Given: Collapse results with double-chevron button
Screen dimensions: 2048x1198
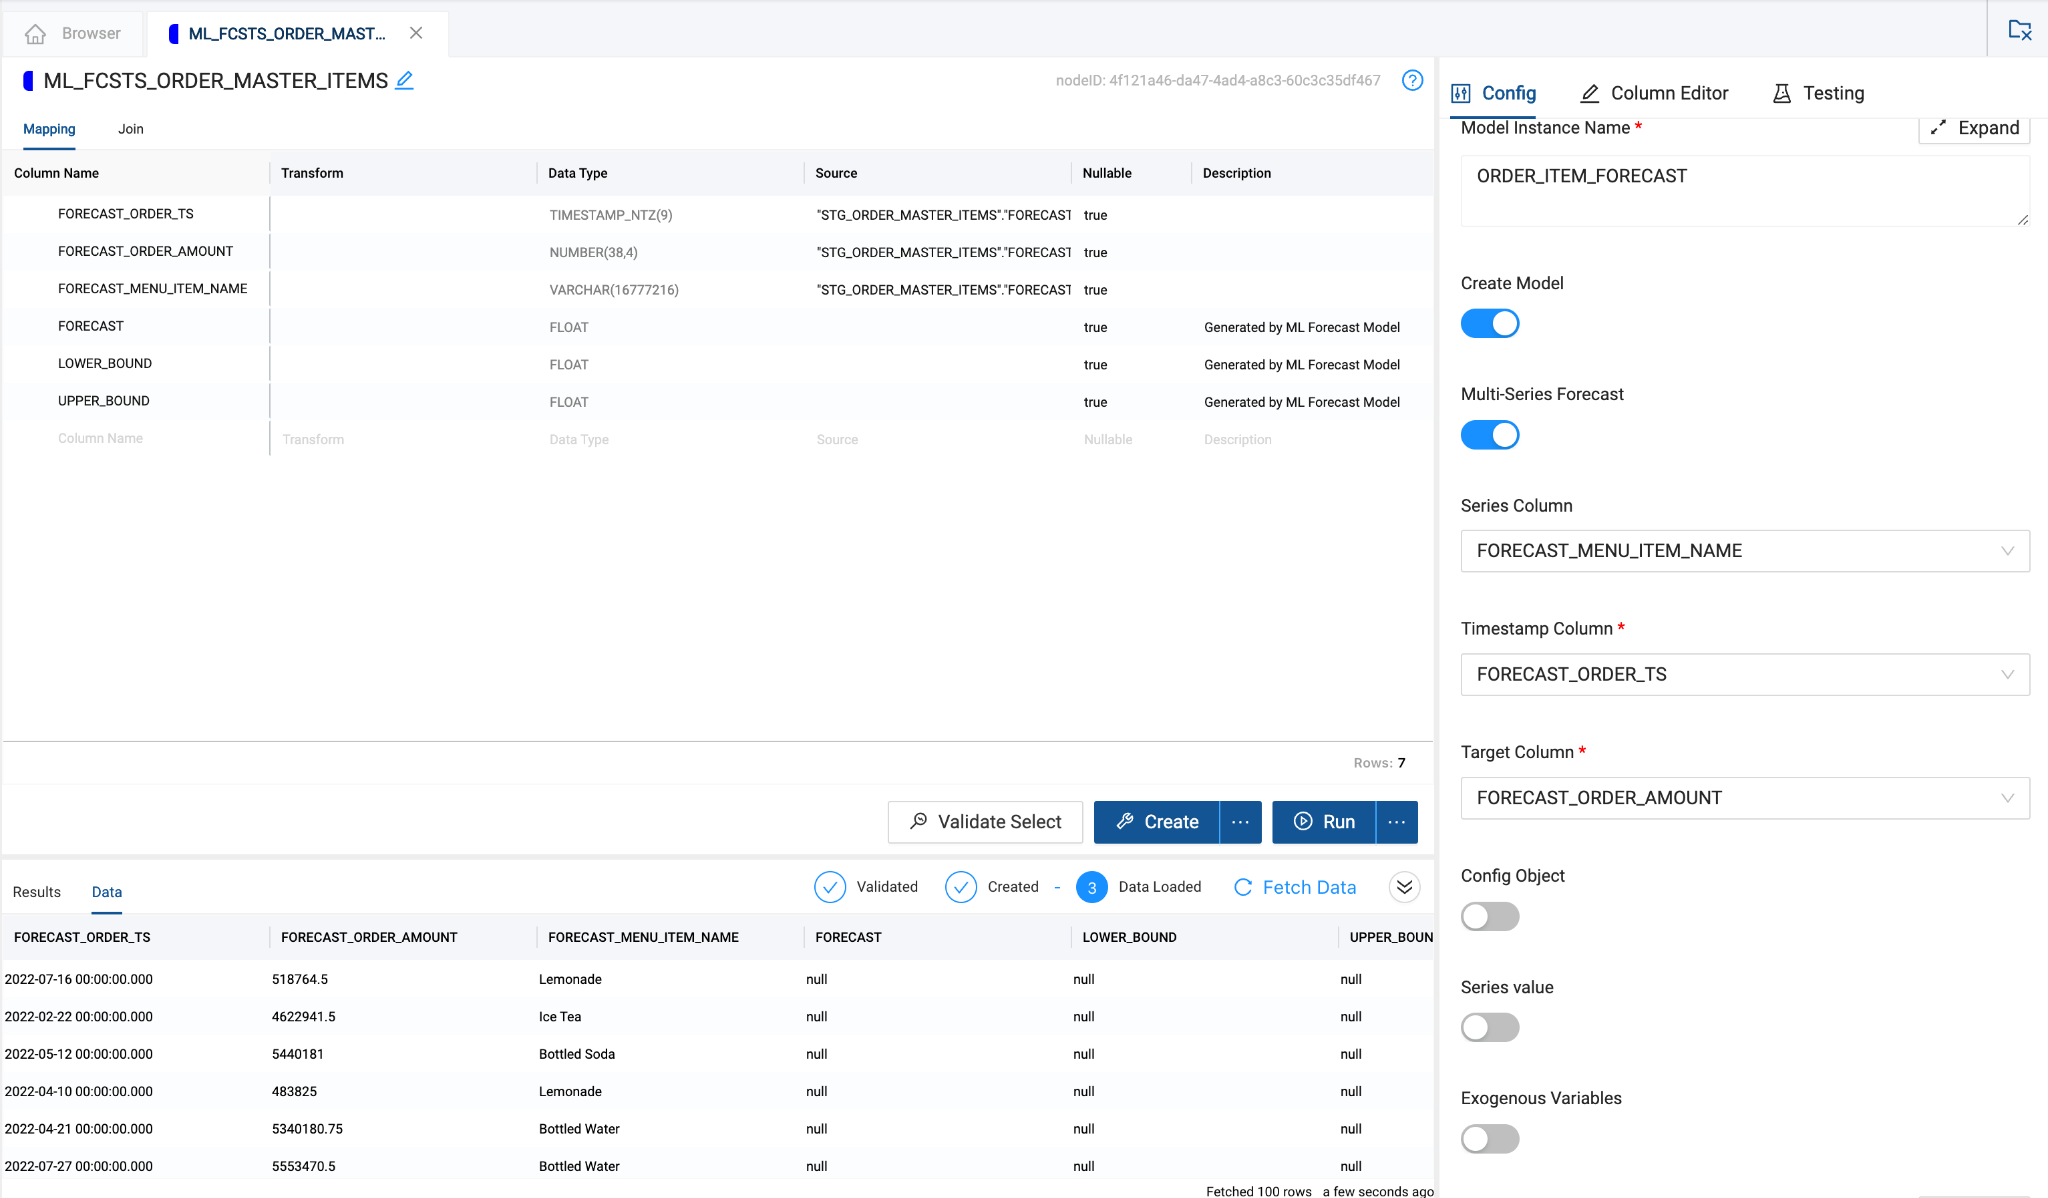Looking at the screenshot, I should (x=1405, y=887).
